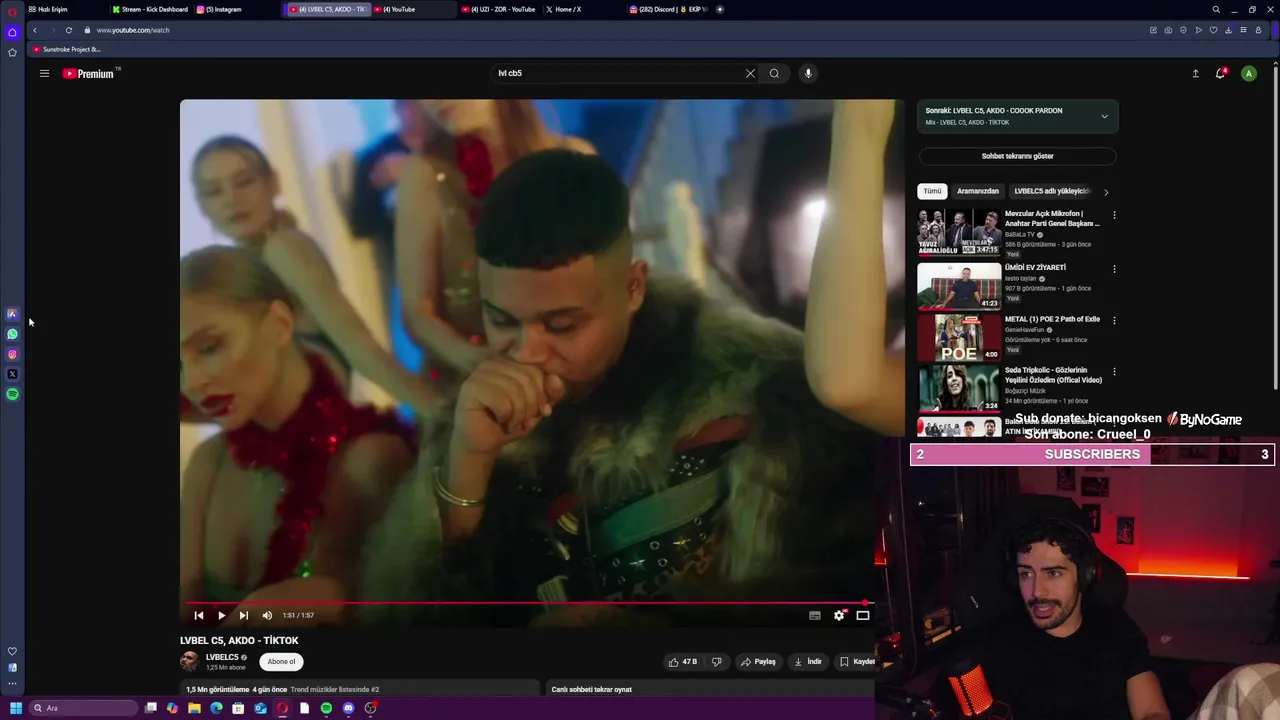Go to previous video

(198, 615)
